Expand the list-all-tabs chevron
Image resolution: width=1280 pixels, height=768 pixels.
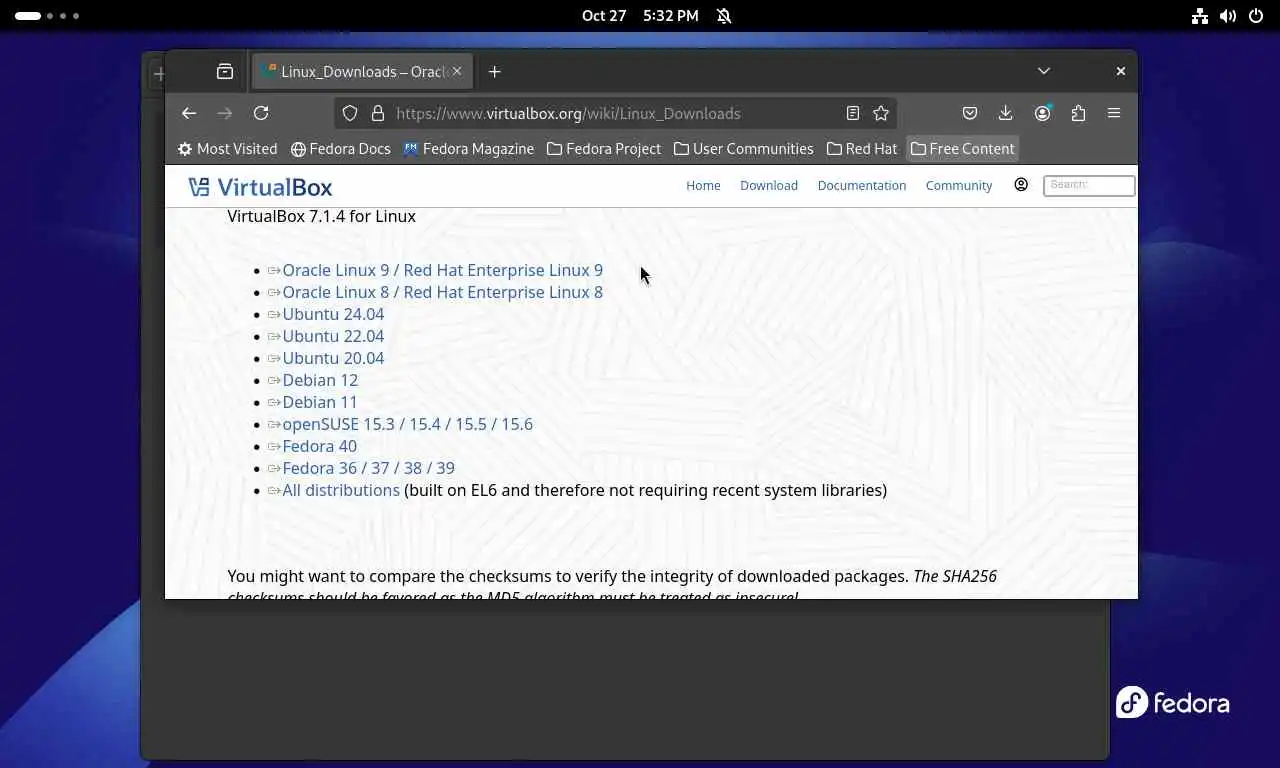pos(1043,71)
